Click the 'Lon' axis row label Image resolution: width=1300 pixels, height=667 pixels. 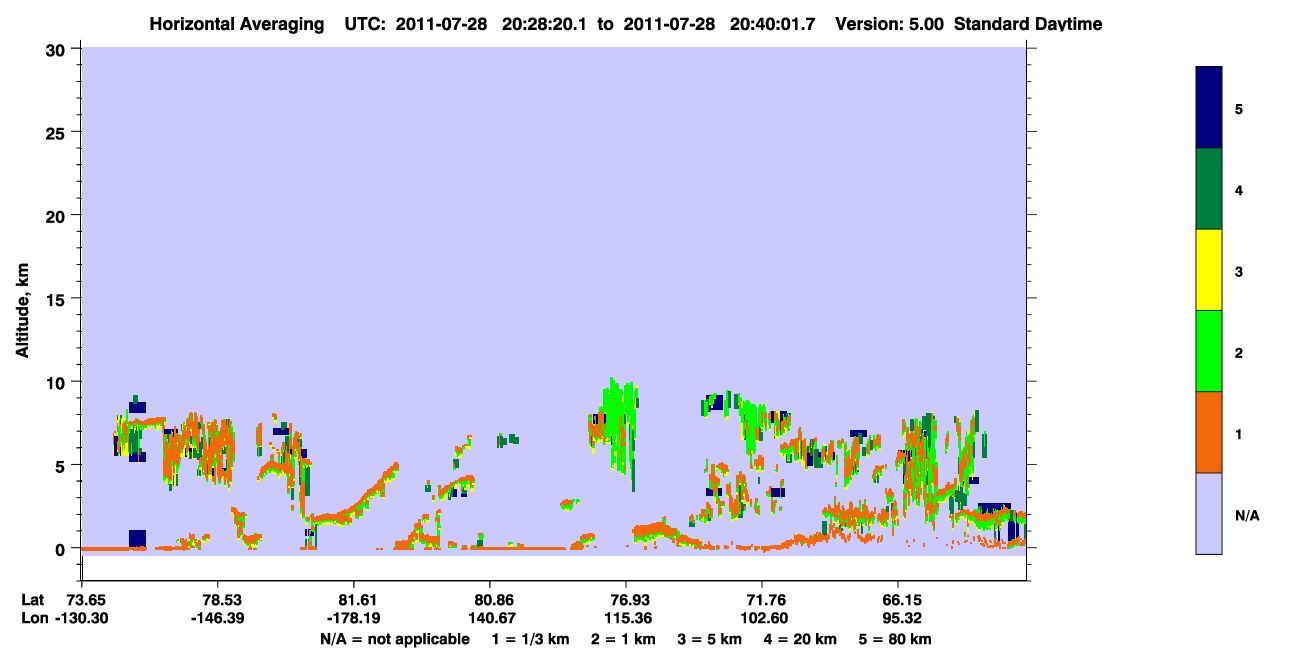tap(34, 618)
